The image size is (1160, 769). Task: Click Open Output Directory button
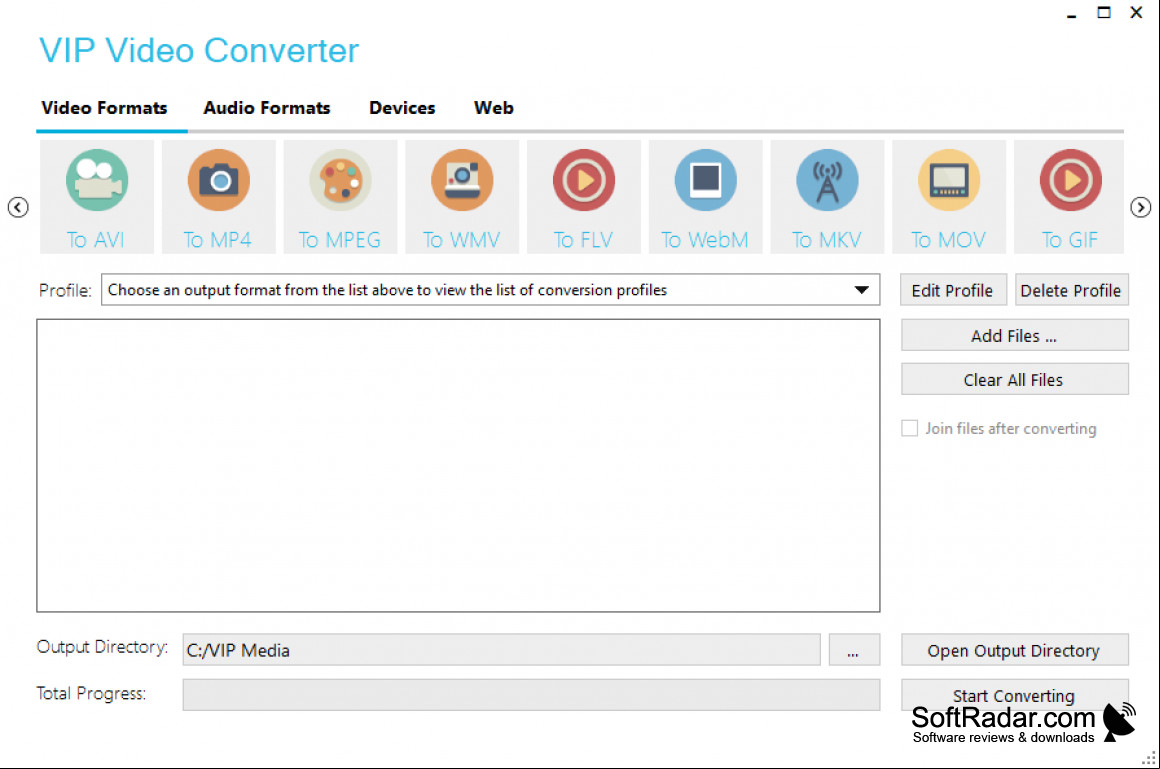(1014, 650)
